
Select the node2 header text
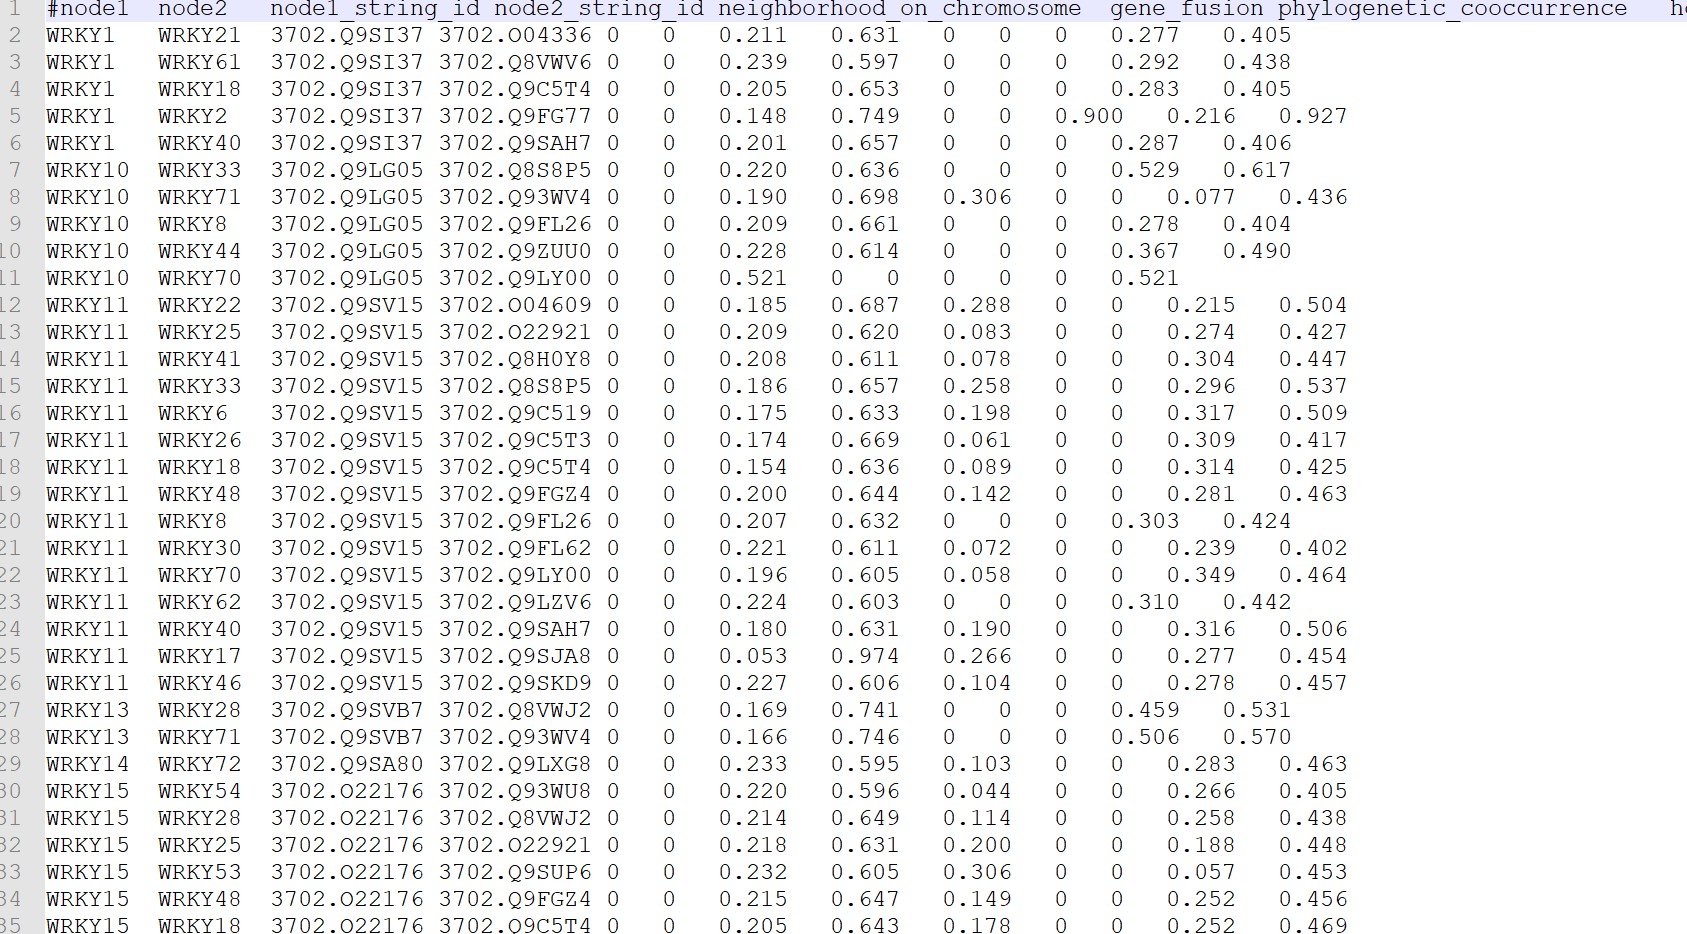[192, 9]
